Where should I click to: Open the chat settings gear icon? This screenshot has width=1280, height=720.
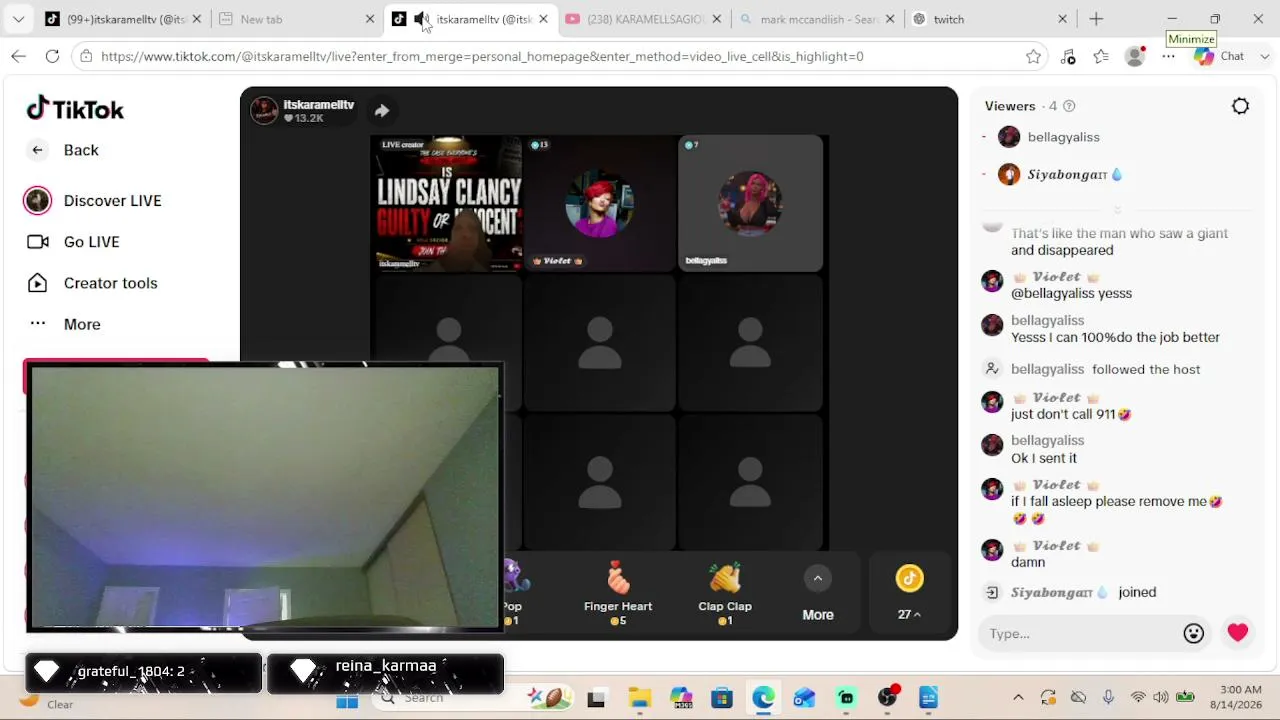[x=1240, y=106]
